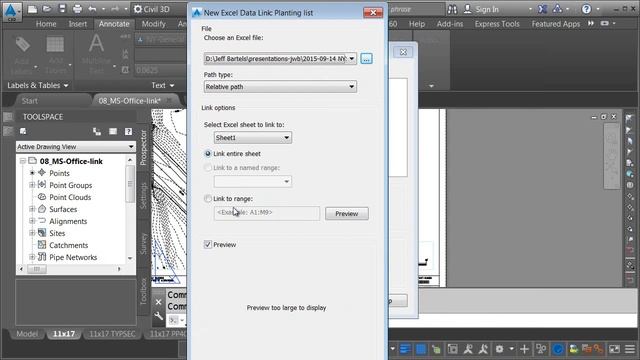Select the Link entire sheet radio button
Viewport: 640px width, 360px height.
(208, 154)
